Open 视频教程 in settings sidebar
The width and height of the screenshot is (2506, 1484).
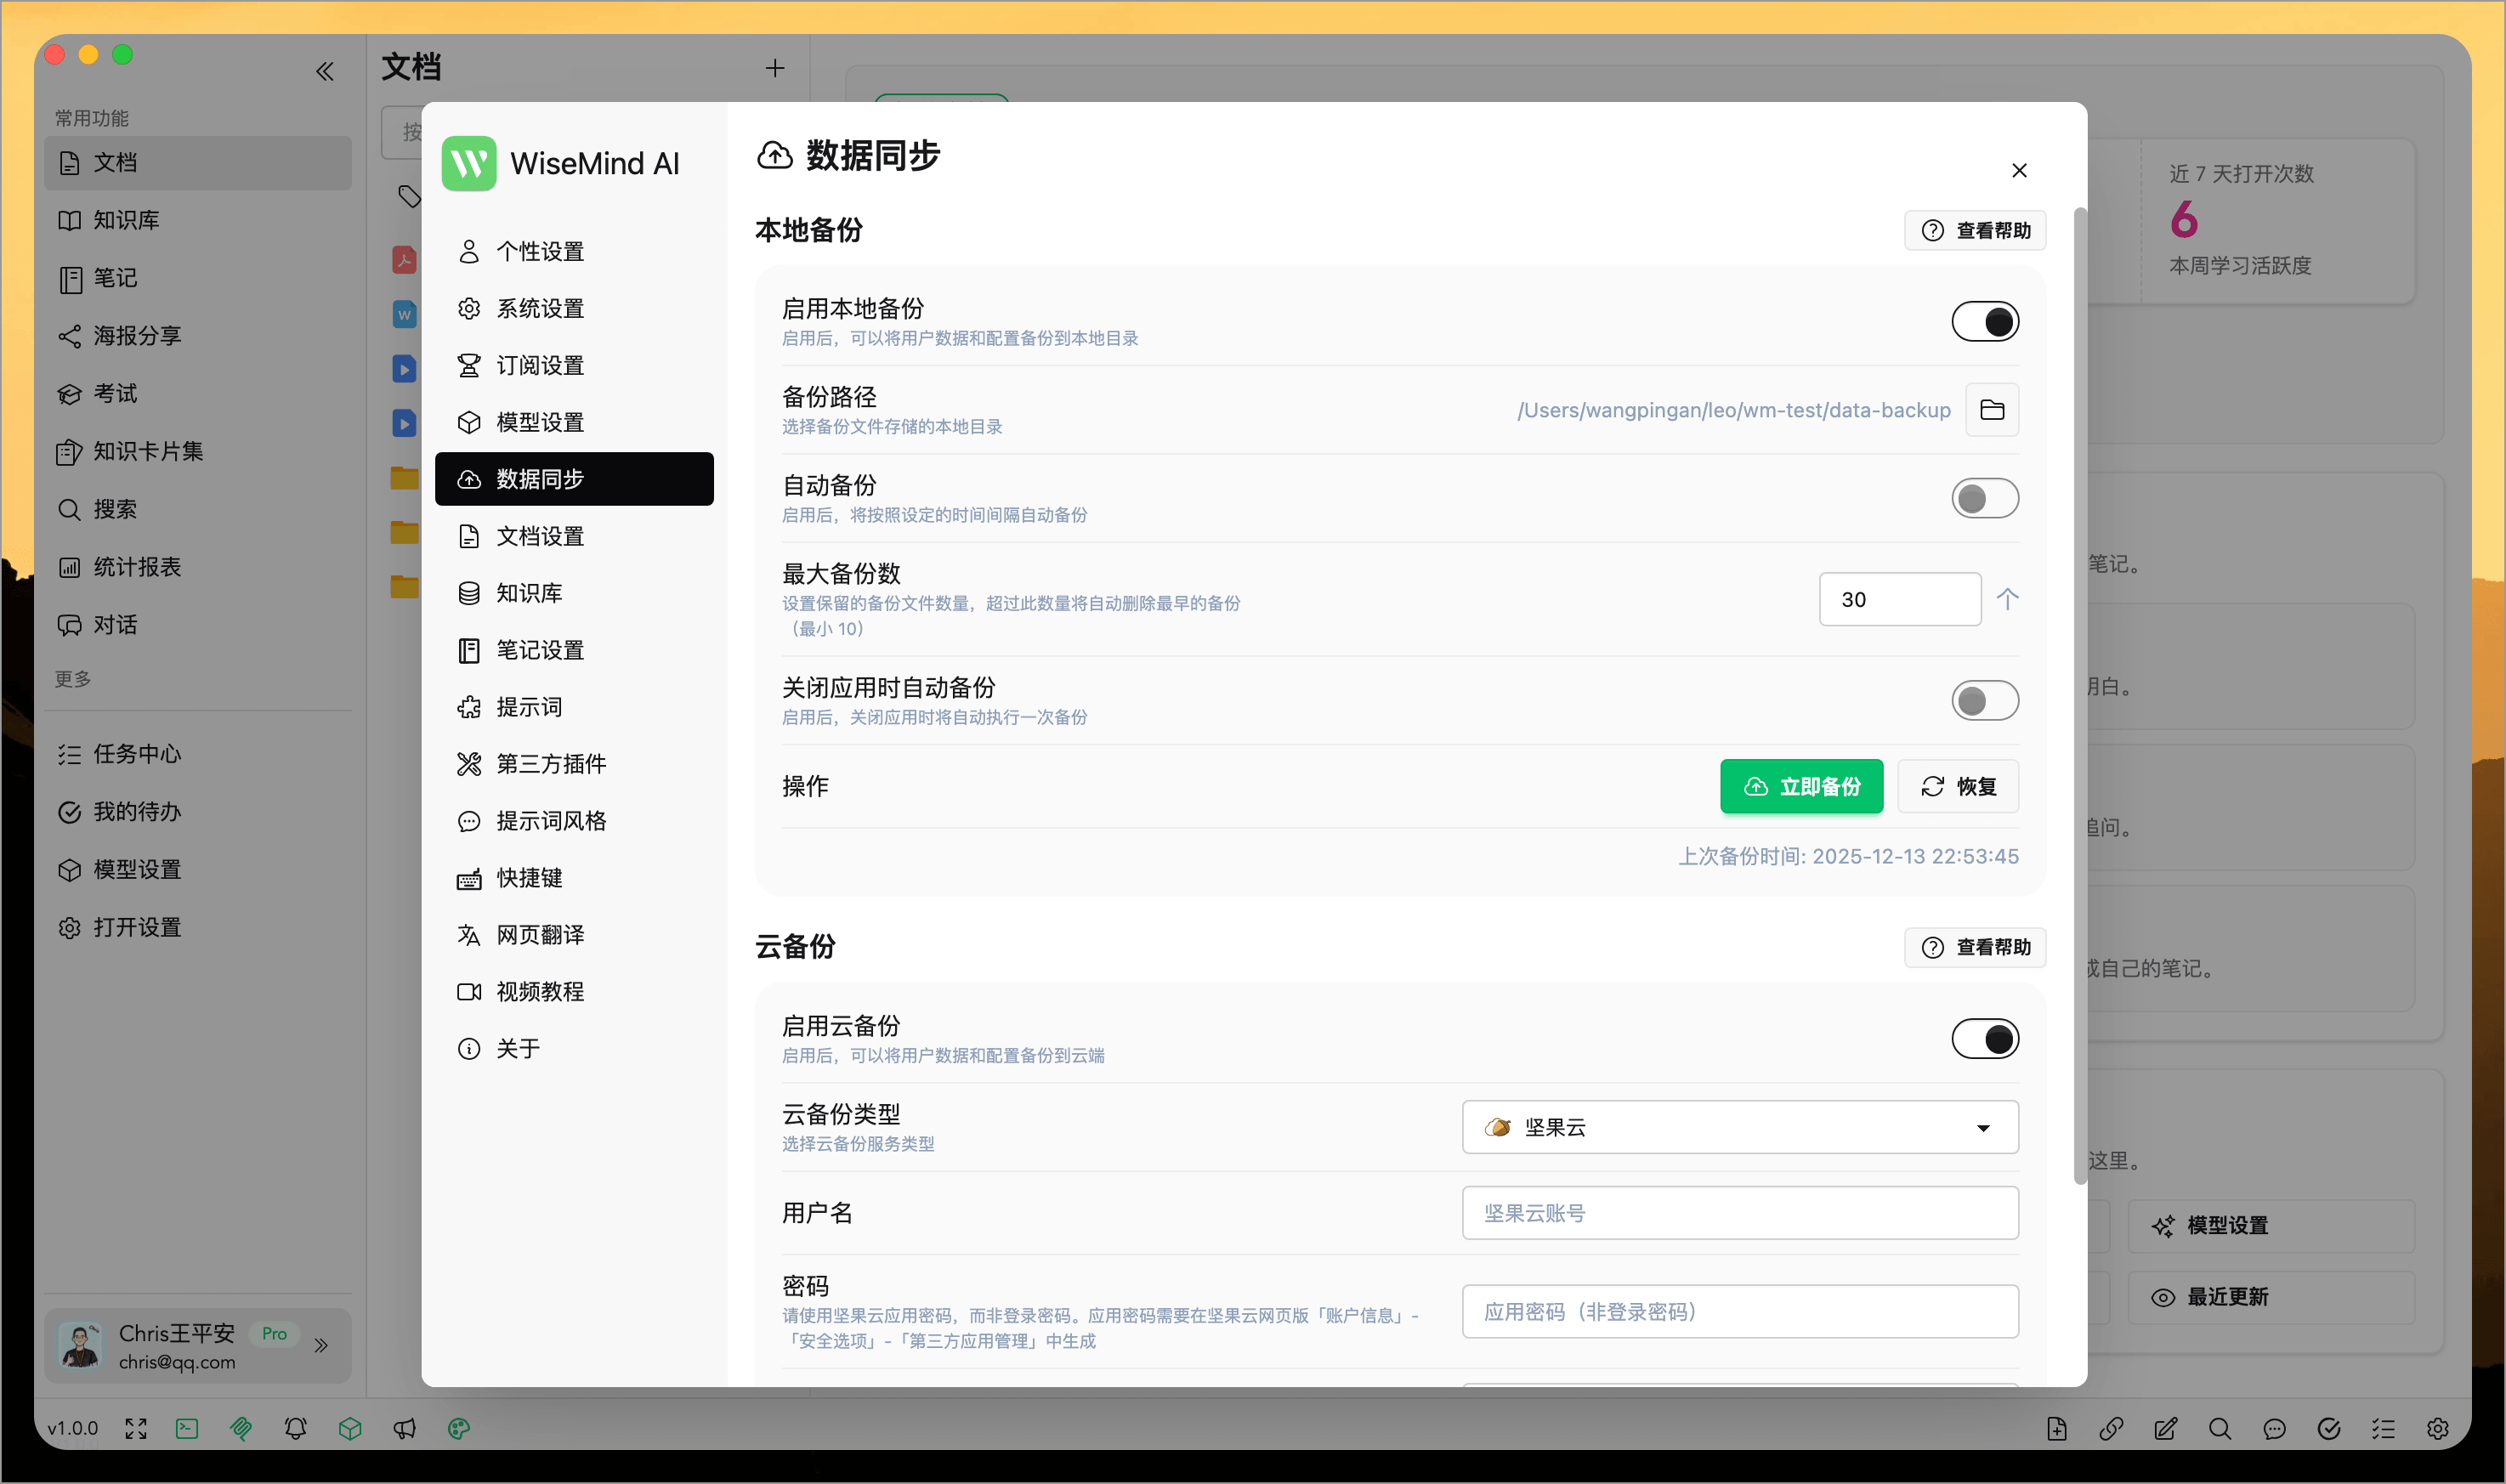coord(539,991)
